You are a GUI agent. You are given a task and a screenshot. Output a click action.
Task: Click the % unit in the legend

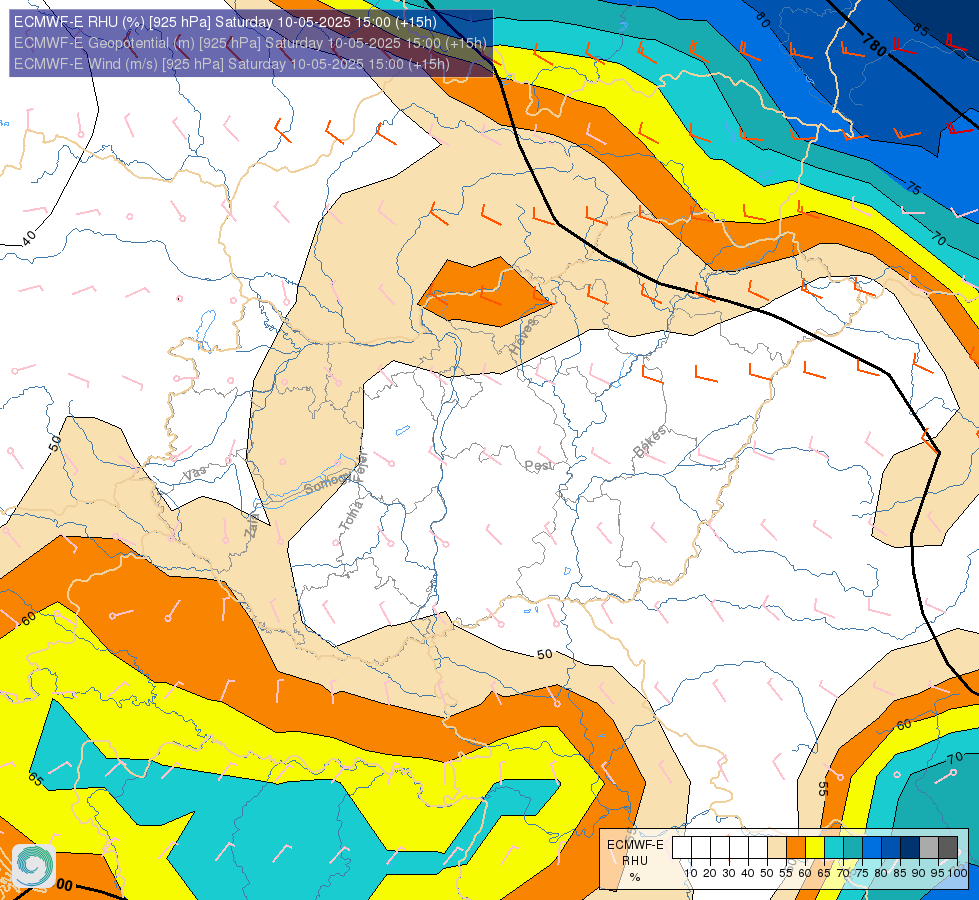tap(635, 877)
